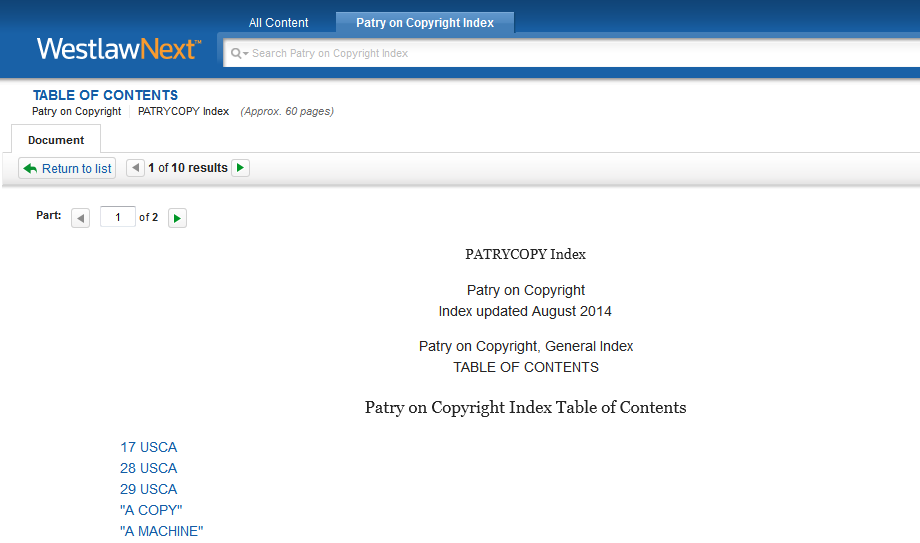Open the "A COPY" index link
Image resolution: width=920 pixels, height=543 pixels.
(151, 510)
